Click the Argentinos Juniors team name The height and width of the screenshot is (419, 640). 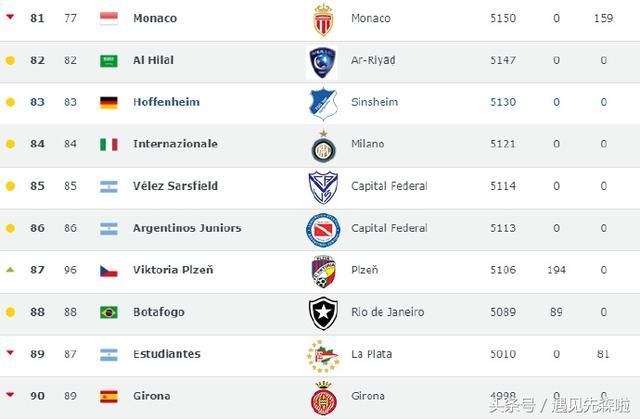(187, 228)
